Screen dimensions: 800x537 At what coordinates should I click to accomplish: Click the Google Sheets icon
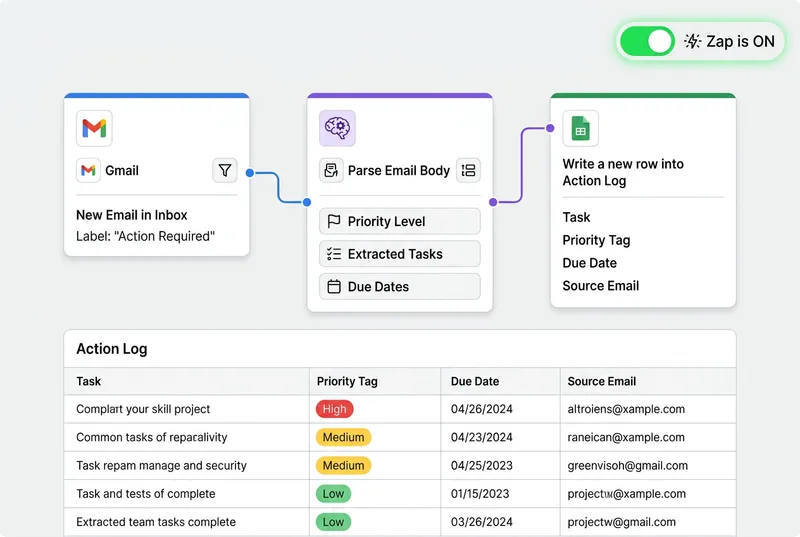tap(580, 128)
